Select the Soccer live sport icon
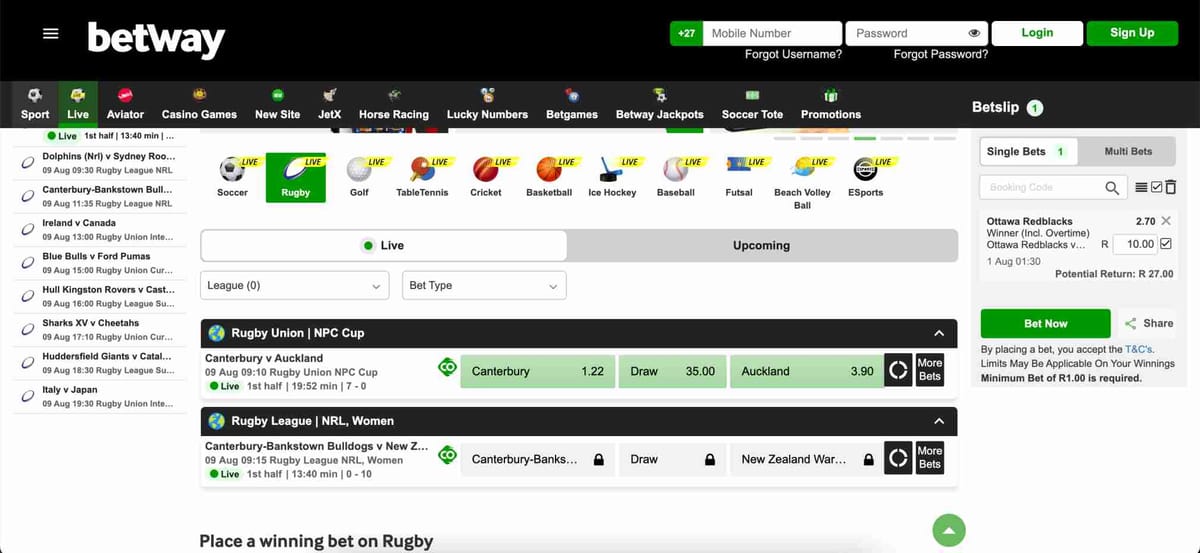Image resolution: width=1200 pixels, height=553 pixels. click(232, 177)
